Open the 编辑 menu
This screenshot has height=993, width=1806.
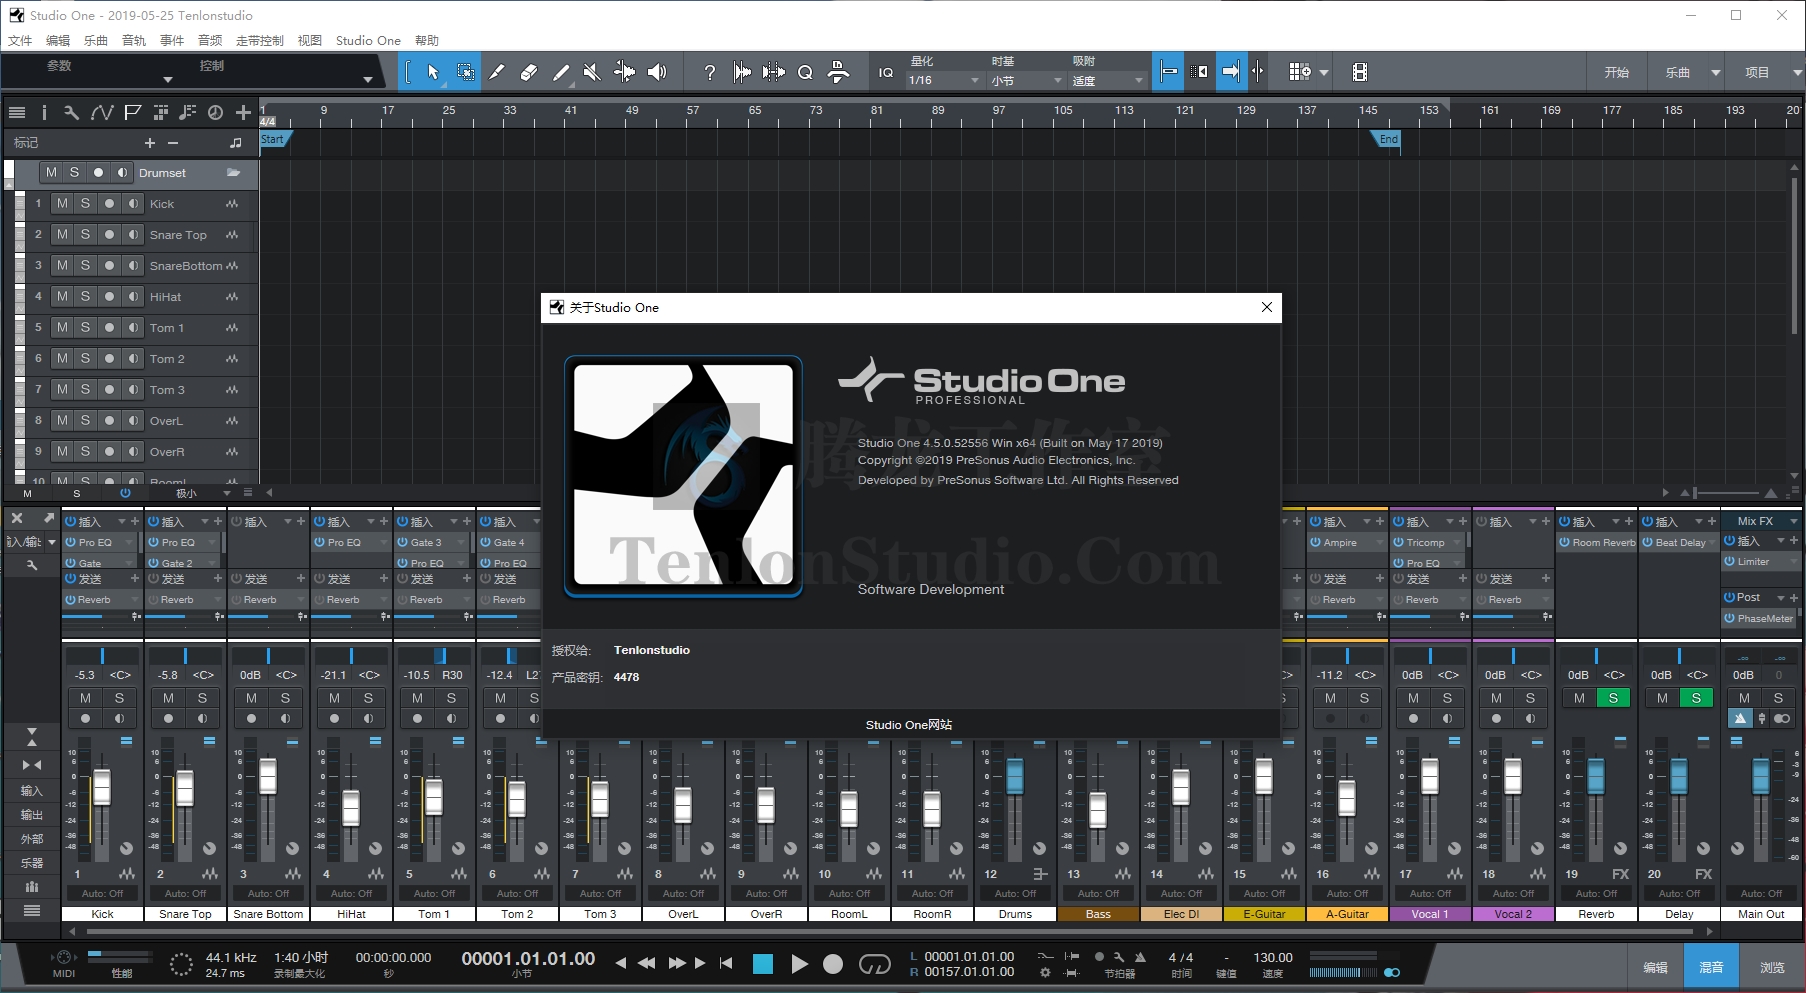[x=58, y=41]
